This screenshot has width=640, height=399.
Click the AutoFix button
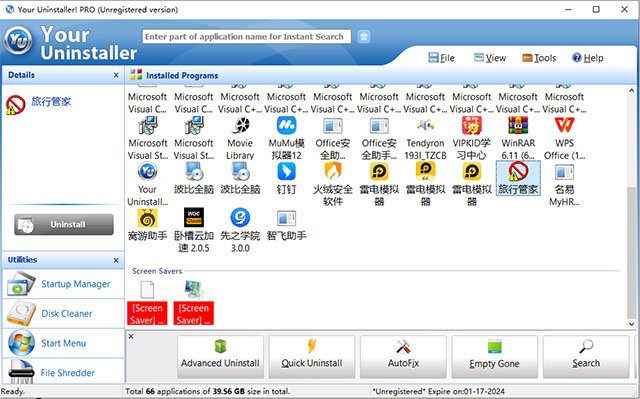403,357
